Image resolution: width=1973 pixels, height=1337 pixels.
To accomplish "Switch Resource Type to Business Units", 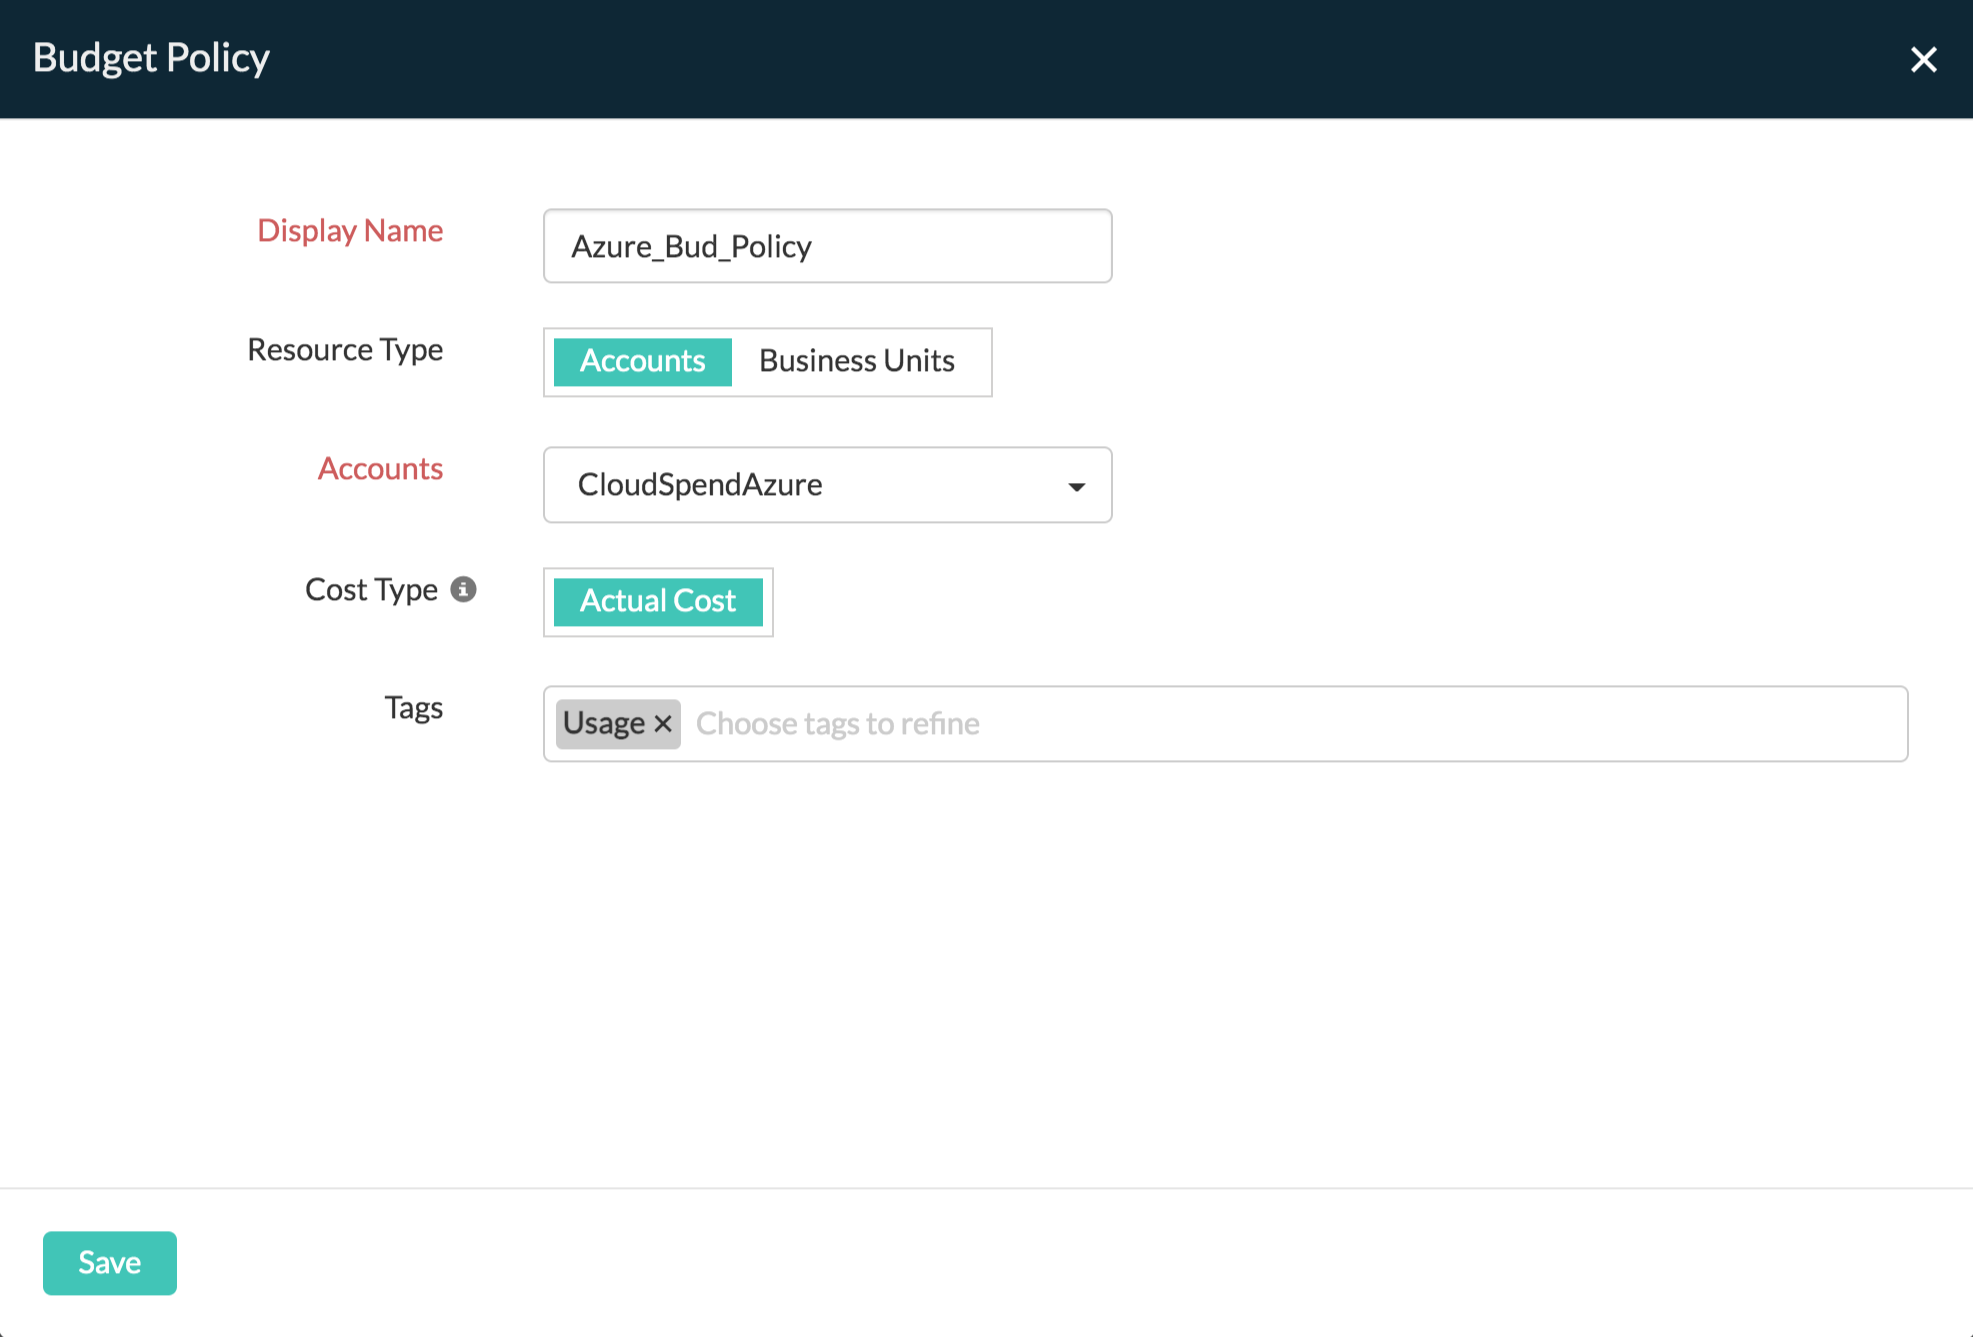I will click(x=856, y=361).
